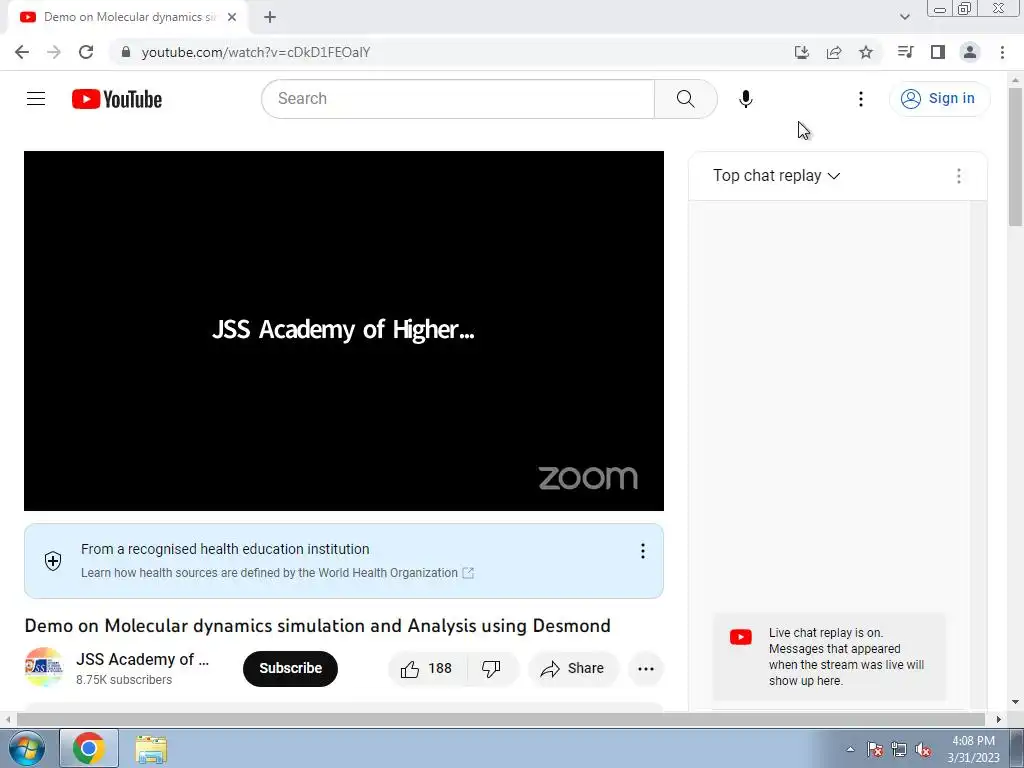Viewport: 1024px width, 768px height.
Task: Click the address bar URL youtube.com/watch
Action: (255, 52)
